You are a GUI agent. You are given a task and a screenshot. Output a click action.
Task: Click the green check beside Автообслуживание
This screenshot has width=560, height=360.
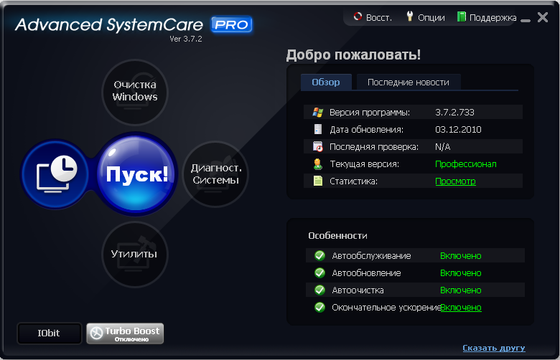pyautogui.click(x=320, y=256)
